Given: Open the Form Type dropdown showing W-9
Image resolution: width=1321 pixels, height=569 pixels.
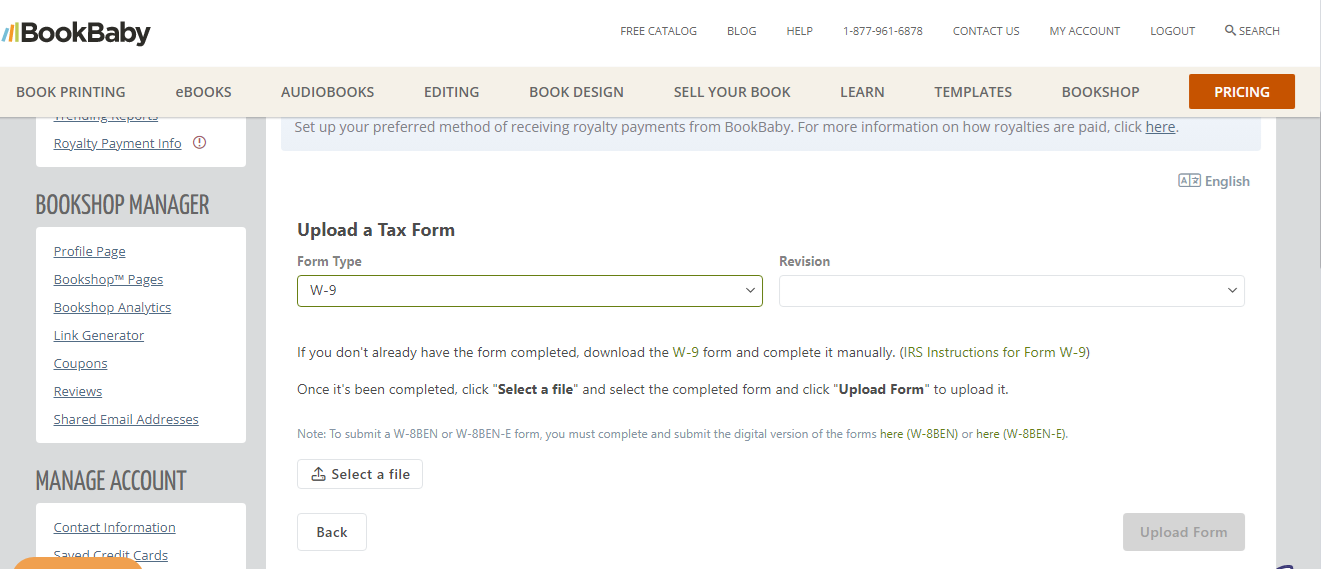Looking at the screenshot, I should pyautogui.click(x=530, y=291).
